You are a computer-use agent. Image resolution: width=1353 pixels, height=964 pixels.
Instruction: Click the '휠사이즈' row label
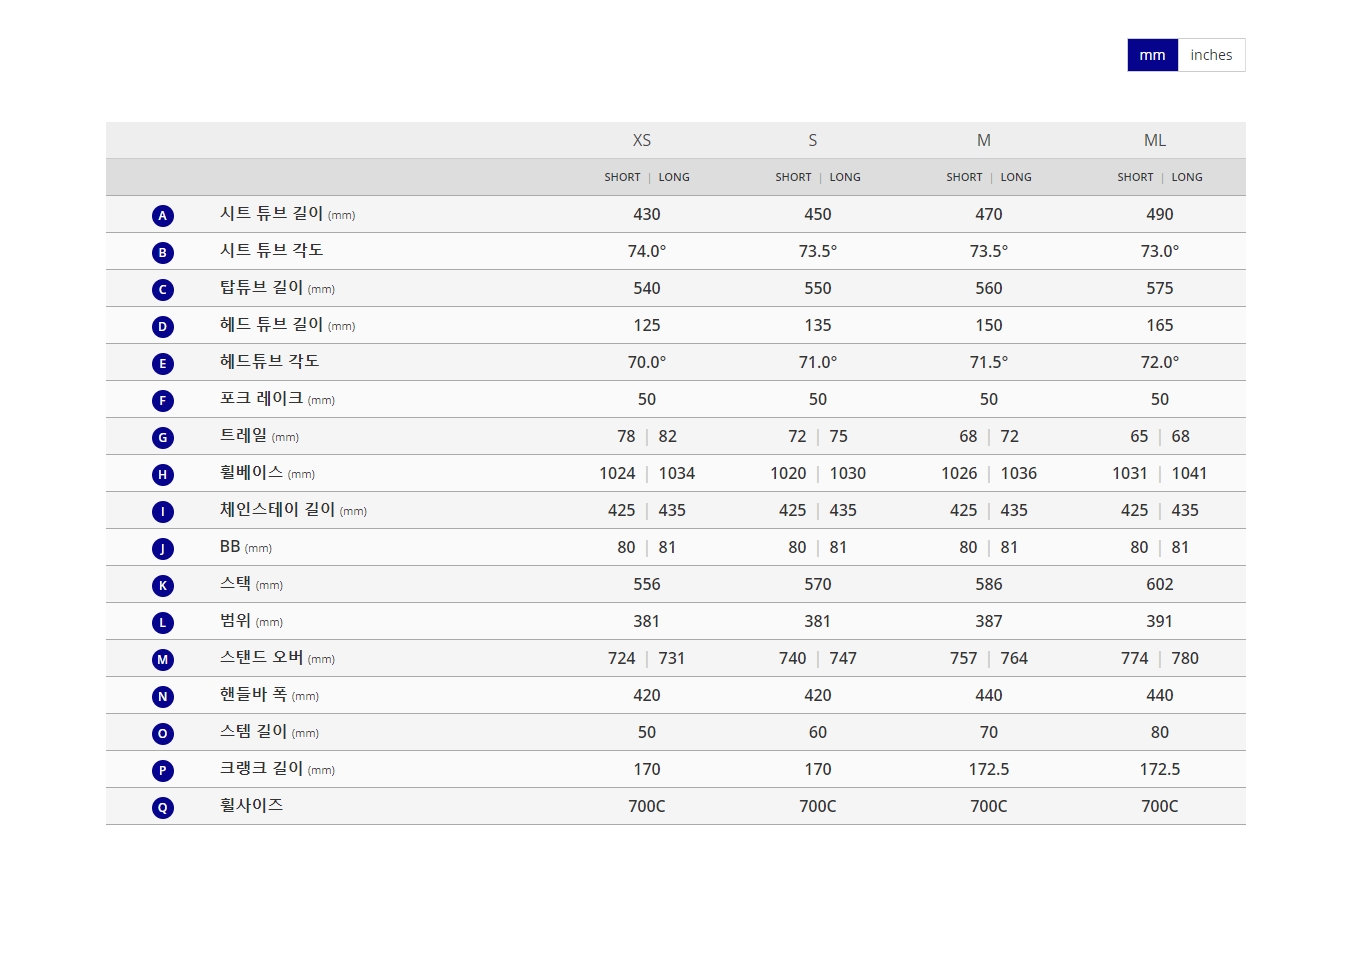251,805
